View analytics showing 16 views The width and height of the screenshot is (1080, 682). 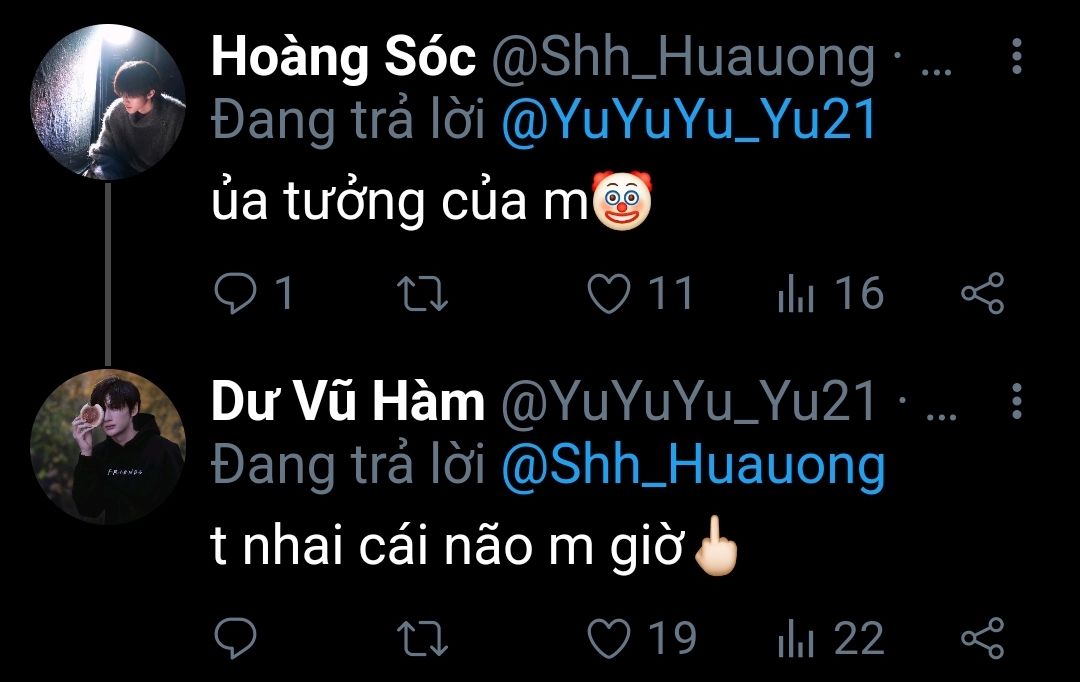tap(797, 294)
